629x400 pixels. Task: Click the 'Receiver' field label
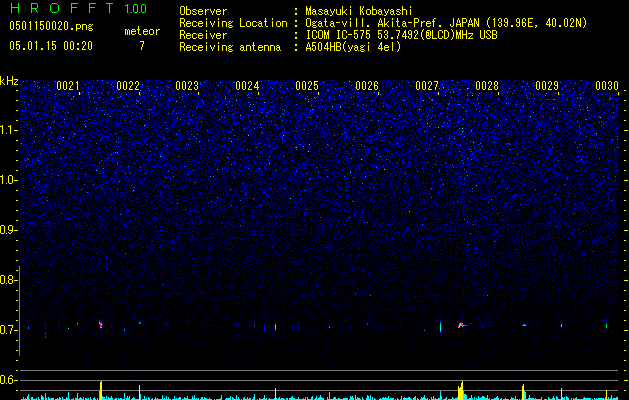pyautogui.click(x=203, y=35)
